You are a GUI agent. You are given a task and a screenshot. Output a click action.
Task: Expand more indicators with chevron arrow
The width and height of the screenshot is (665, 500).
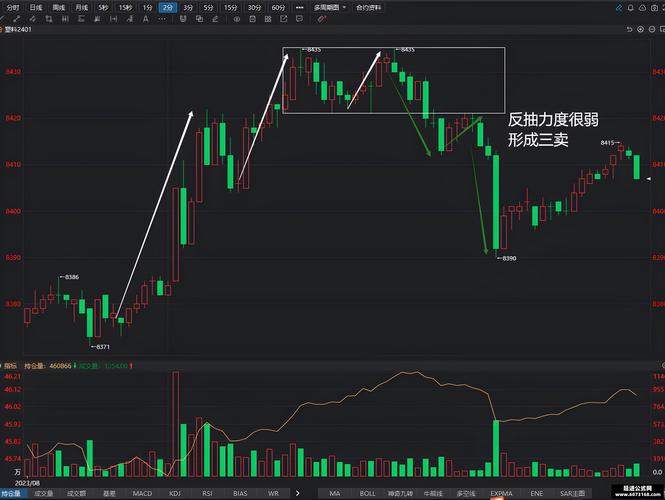click(298, 493)
